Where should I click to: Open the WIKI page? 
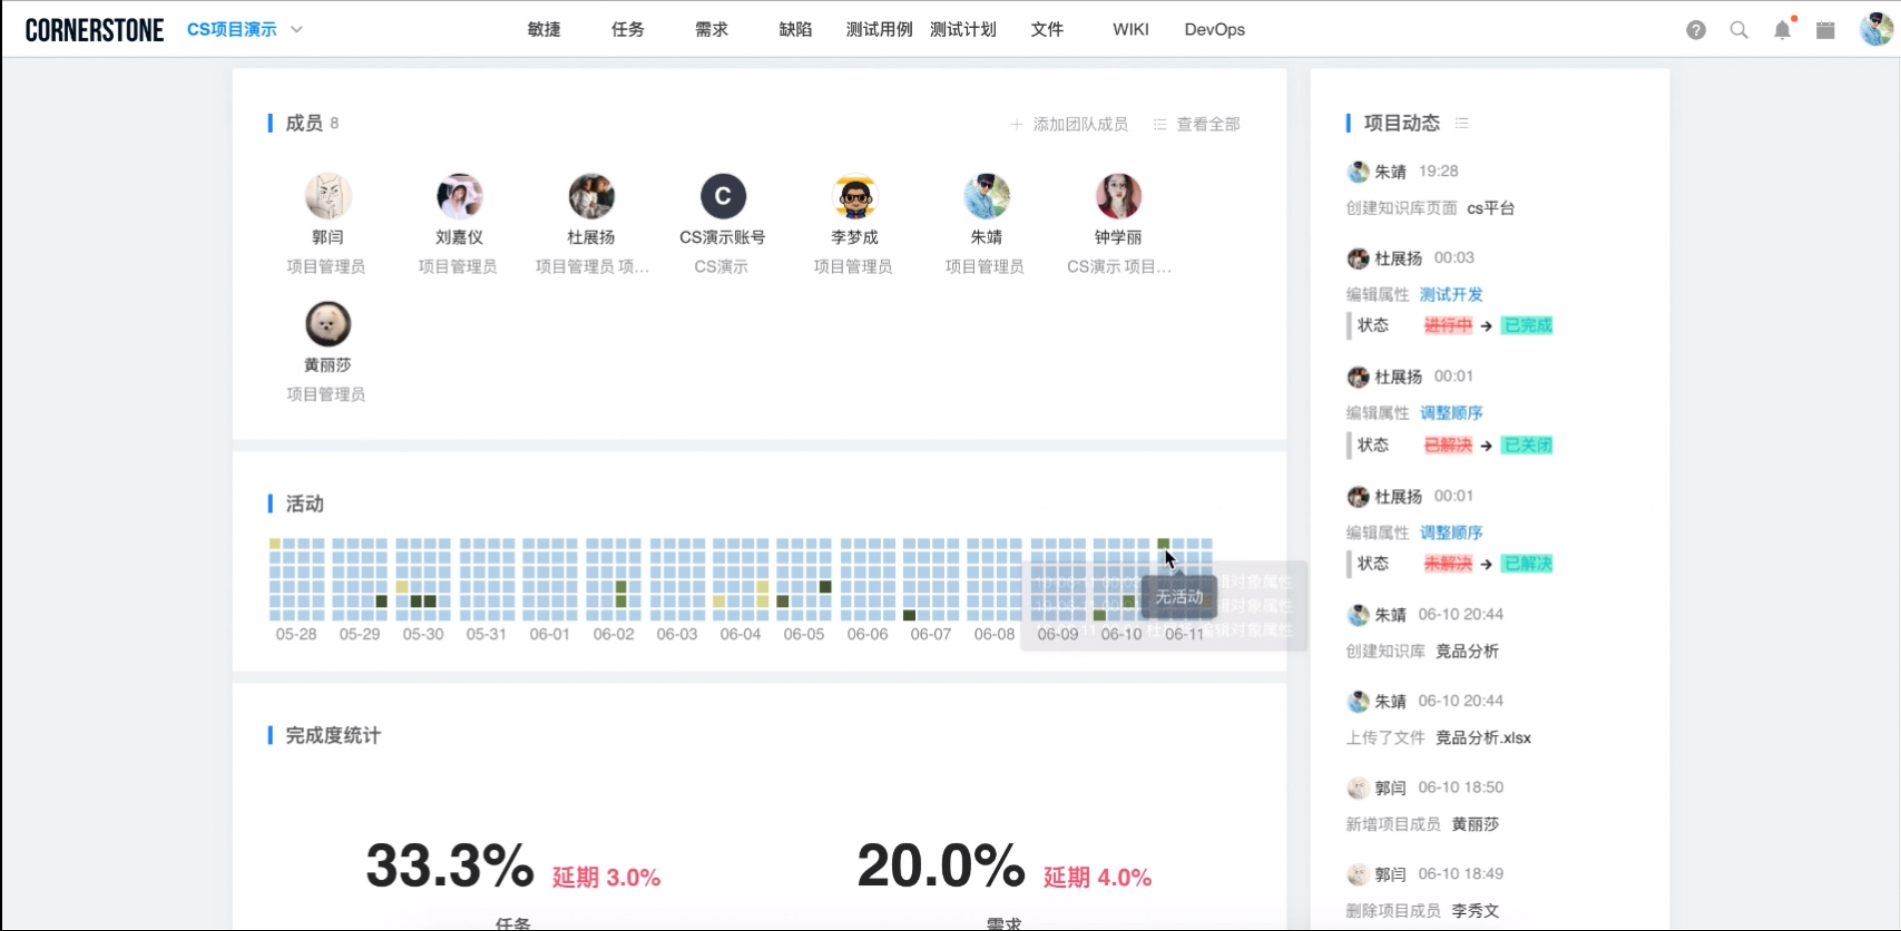1130,29
